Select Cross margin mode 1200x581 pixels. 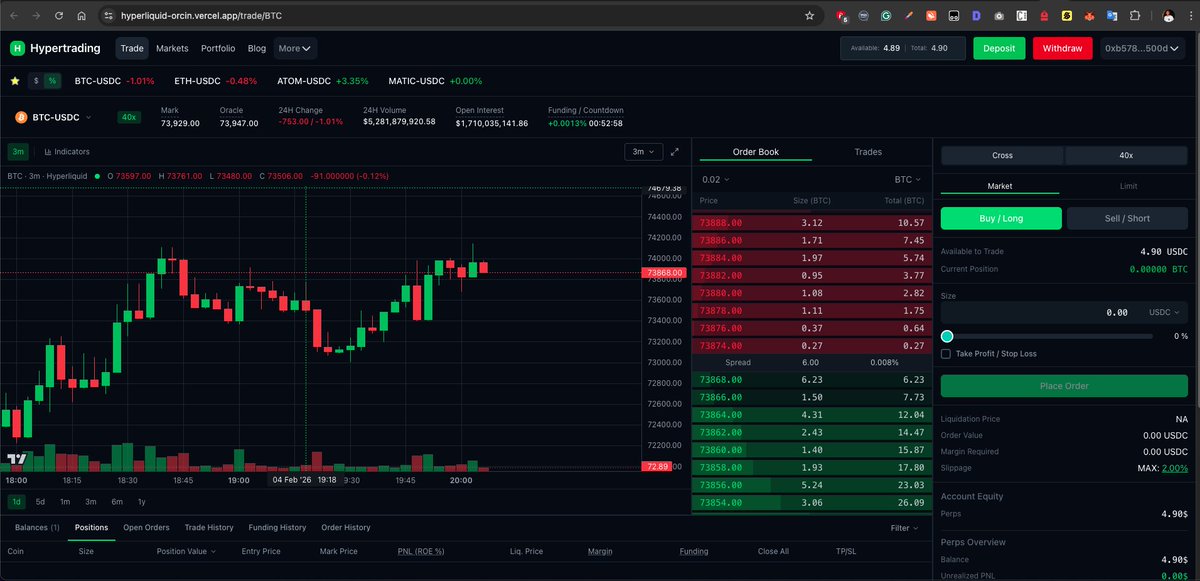1002,156
